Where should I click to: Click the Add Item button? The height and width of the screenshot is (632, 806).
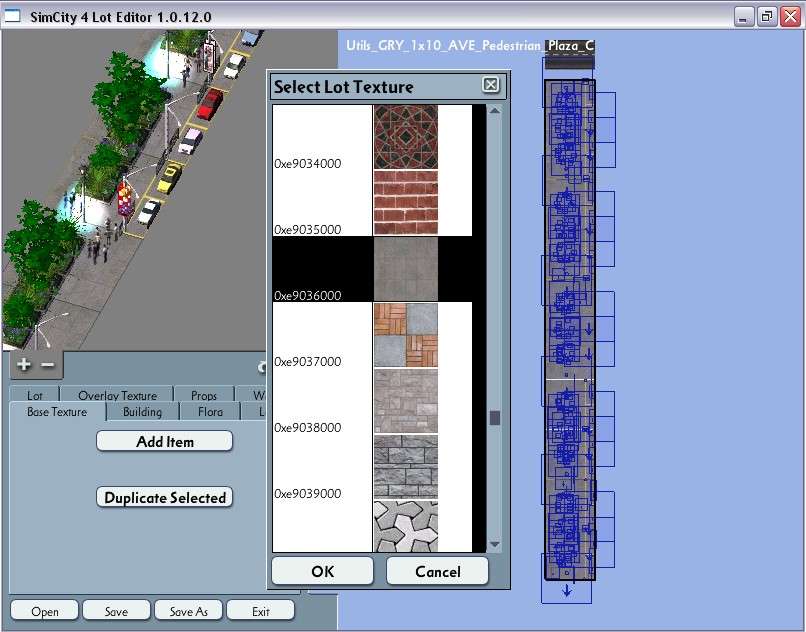164,442
